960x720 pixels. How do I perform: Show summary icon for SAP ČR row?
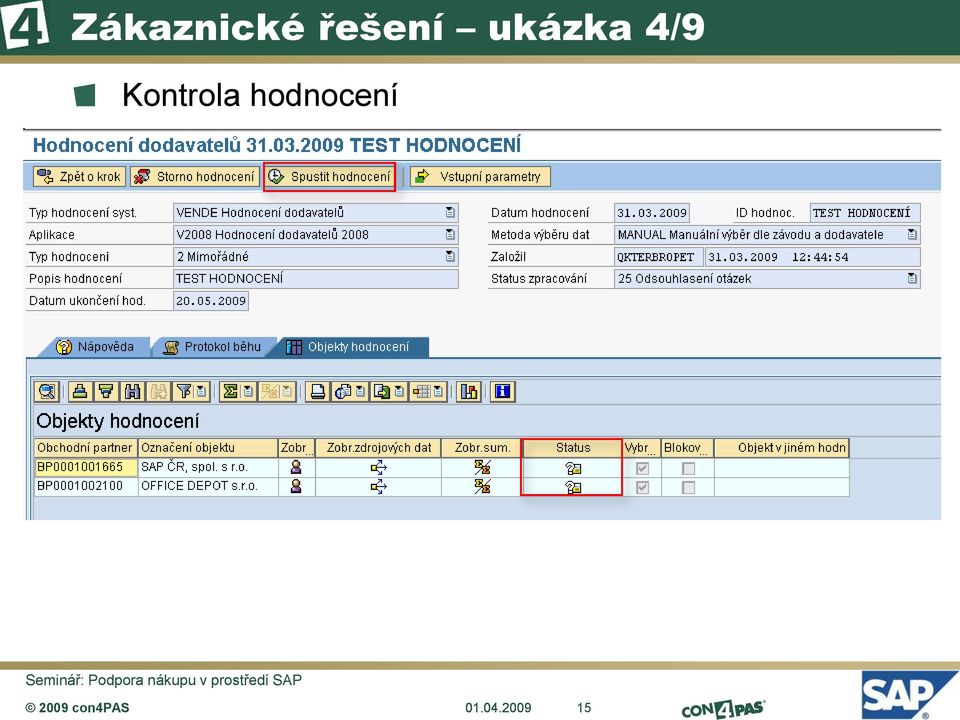point(482,468)
